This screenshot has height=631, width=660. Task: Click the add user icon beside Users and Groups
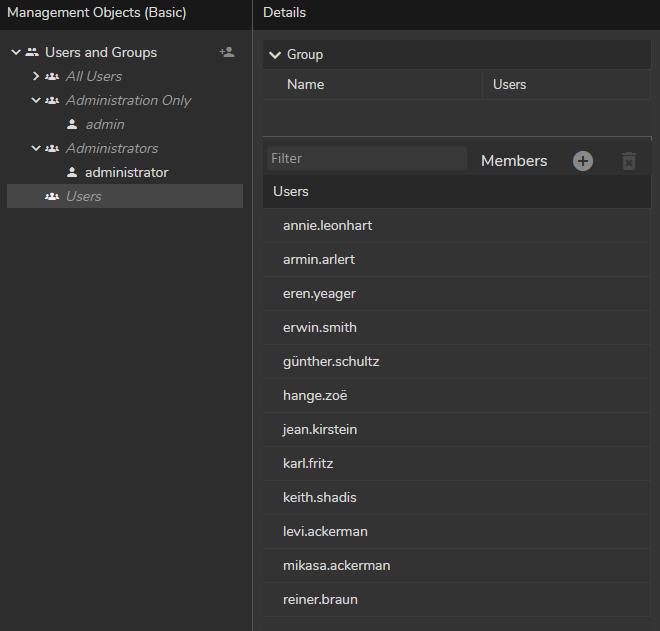(x=227, y=52)
